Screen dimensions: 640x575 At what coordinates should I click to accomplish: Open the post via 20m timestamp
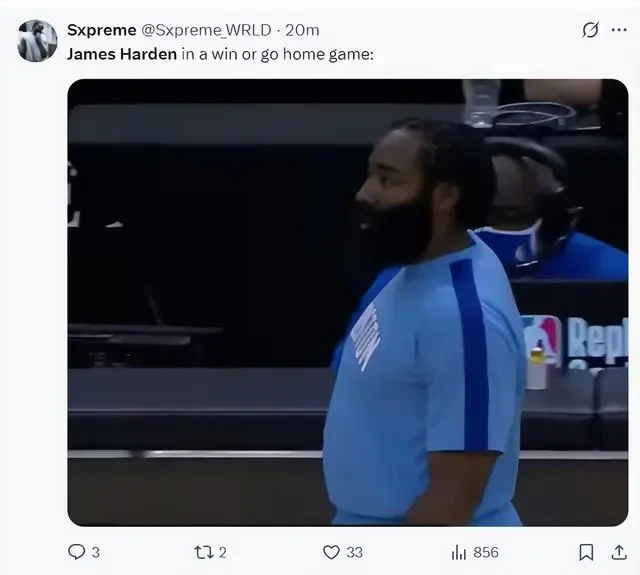tap(302, 30)
